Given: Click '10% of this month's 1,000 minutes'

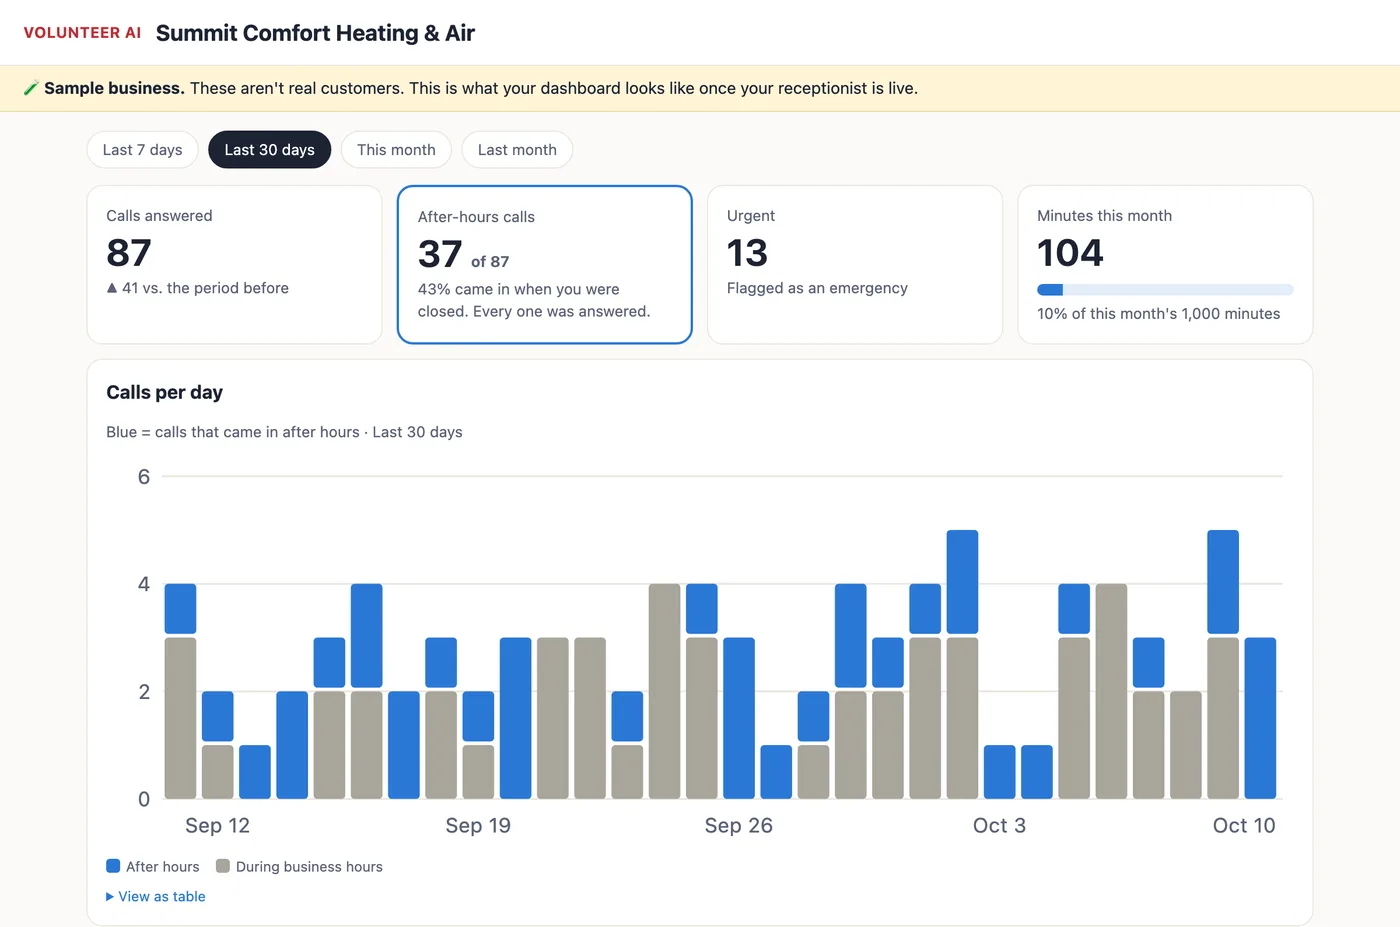Looking at the screenshot, I should point(1159,314).
